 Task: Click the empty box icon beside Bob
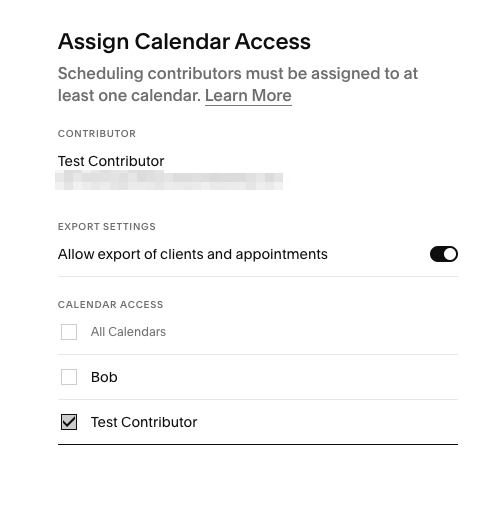[x=69, y=377]
